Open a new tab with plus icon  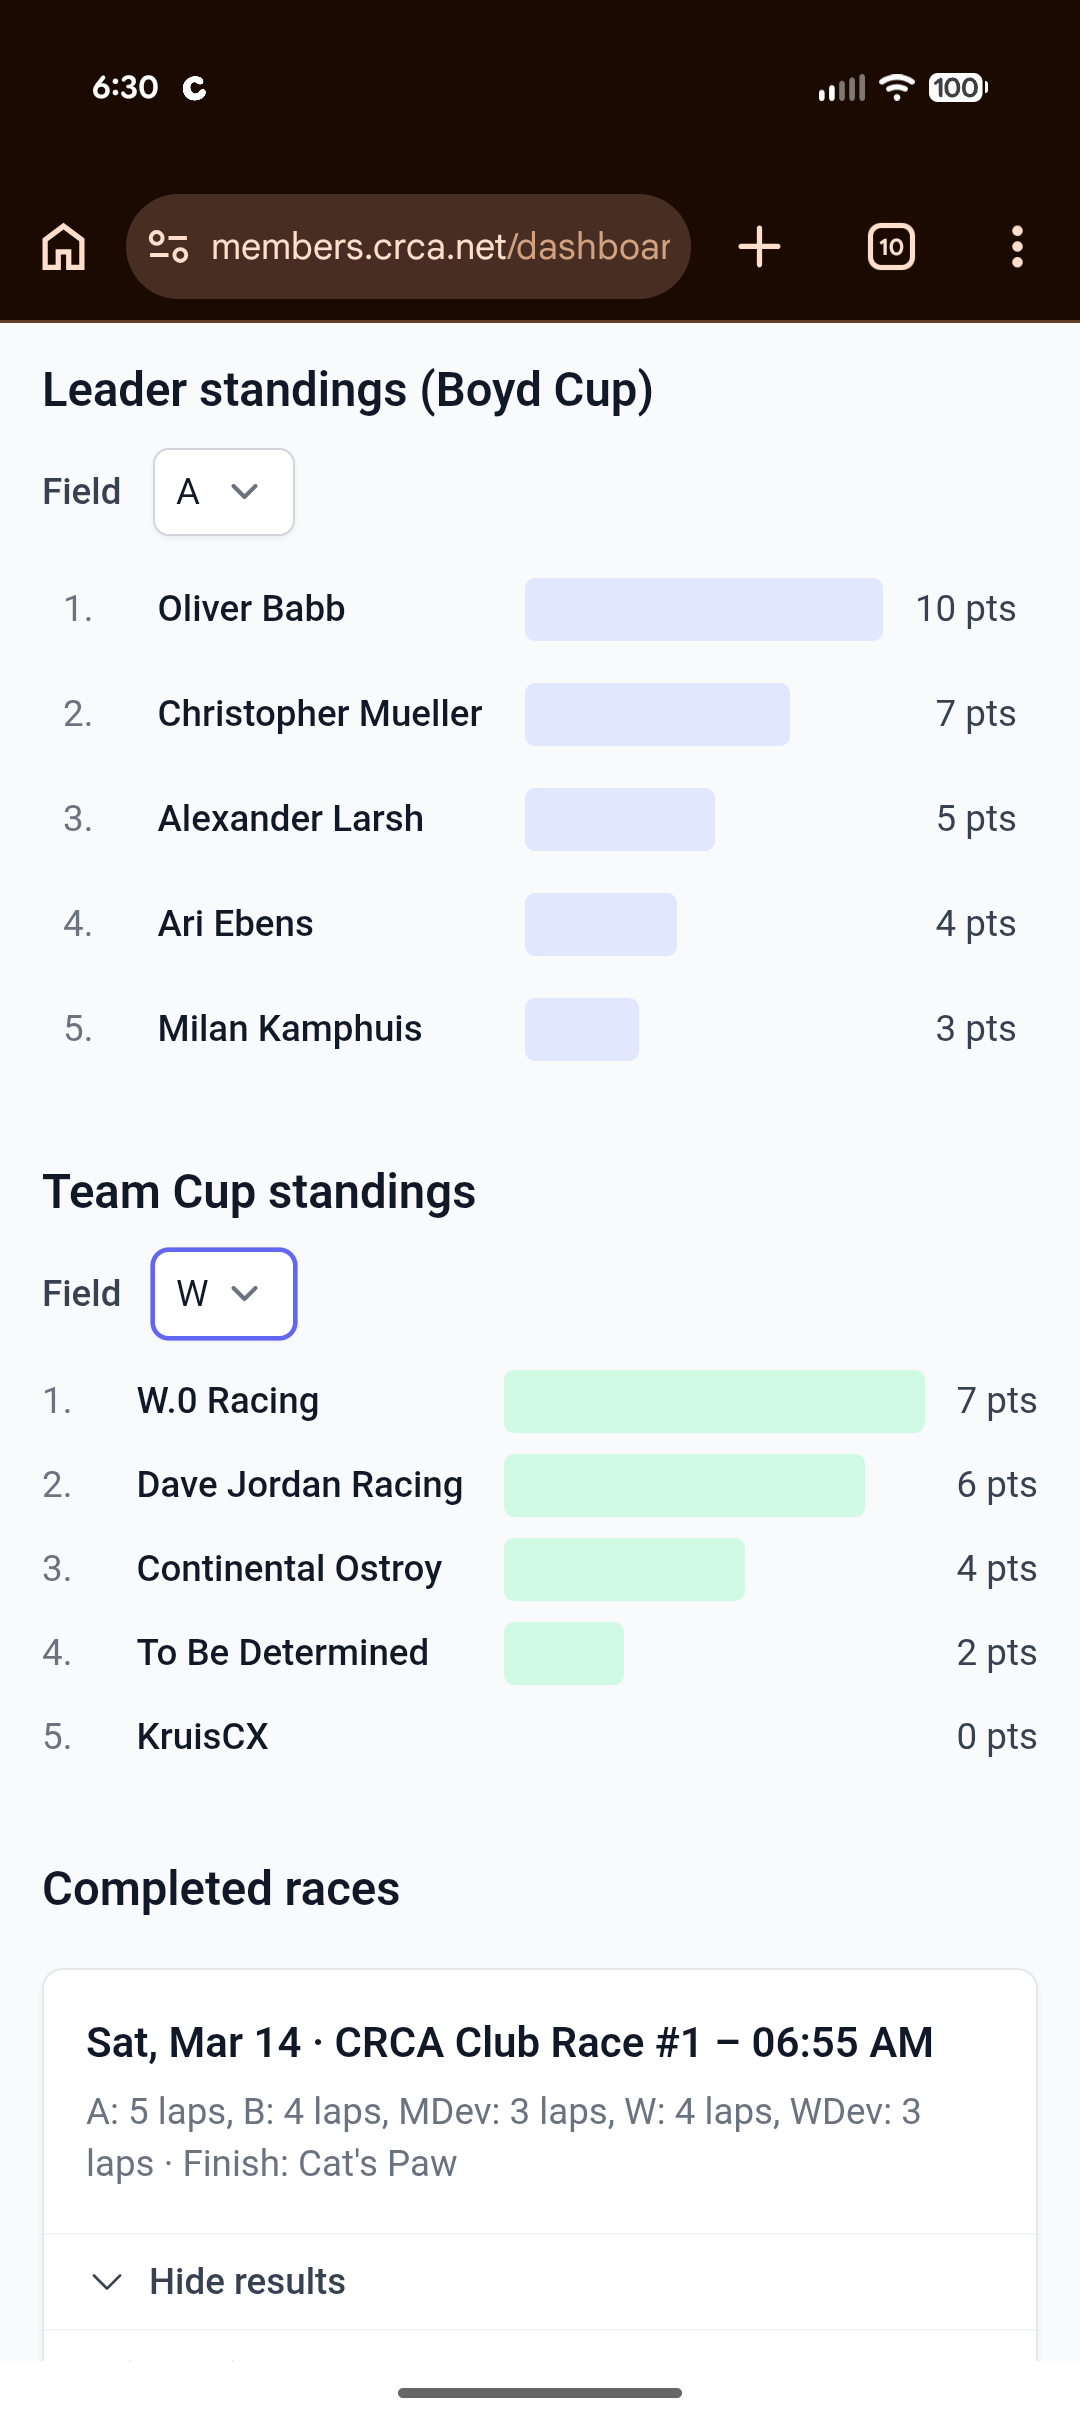coord(759,247)
